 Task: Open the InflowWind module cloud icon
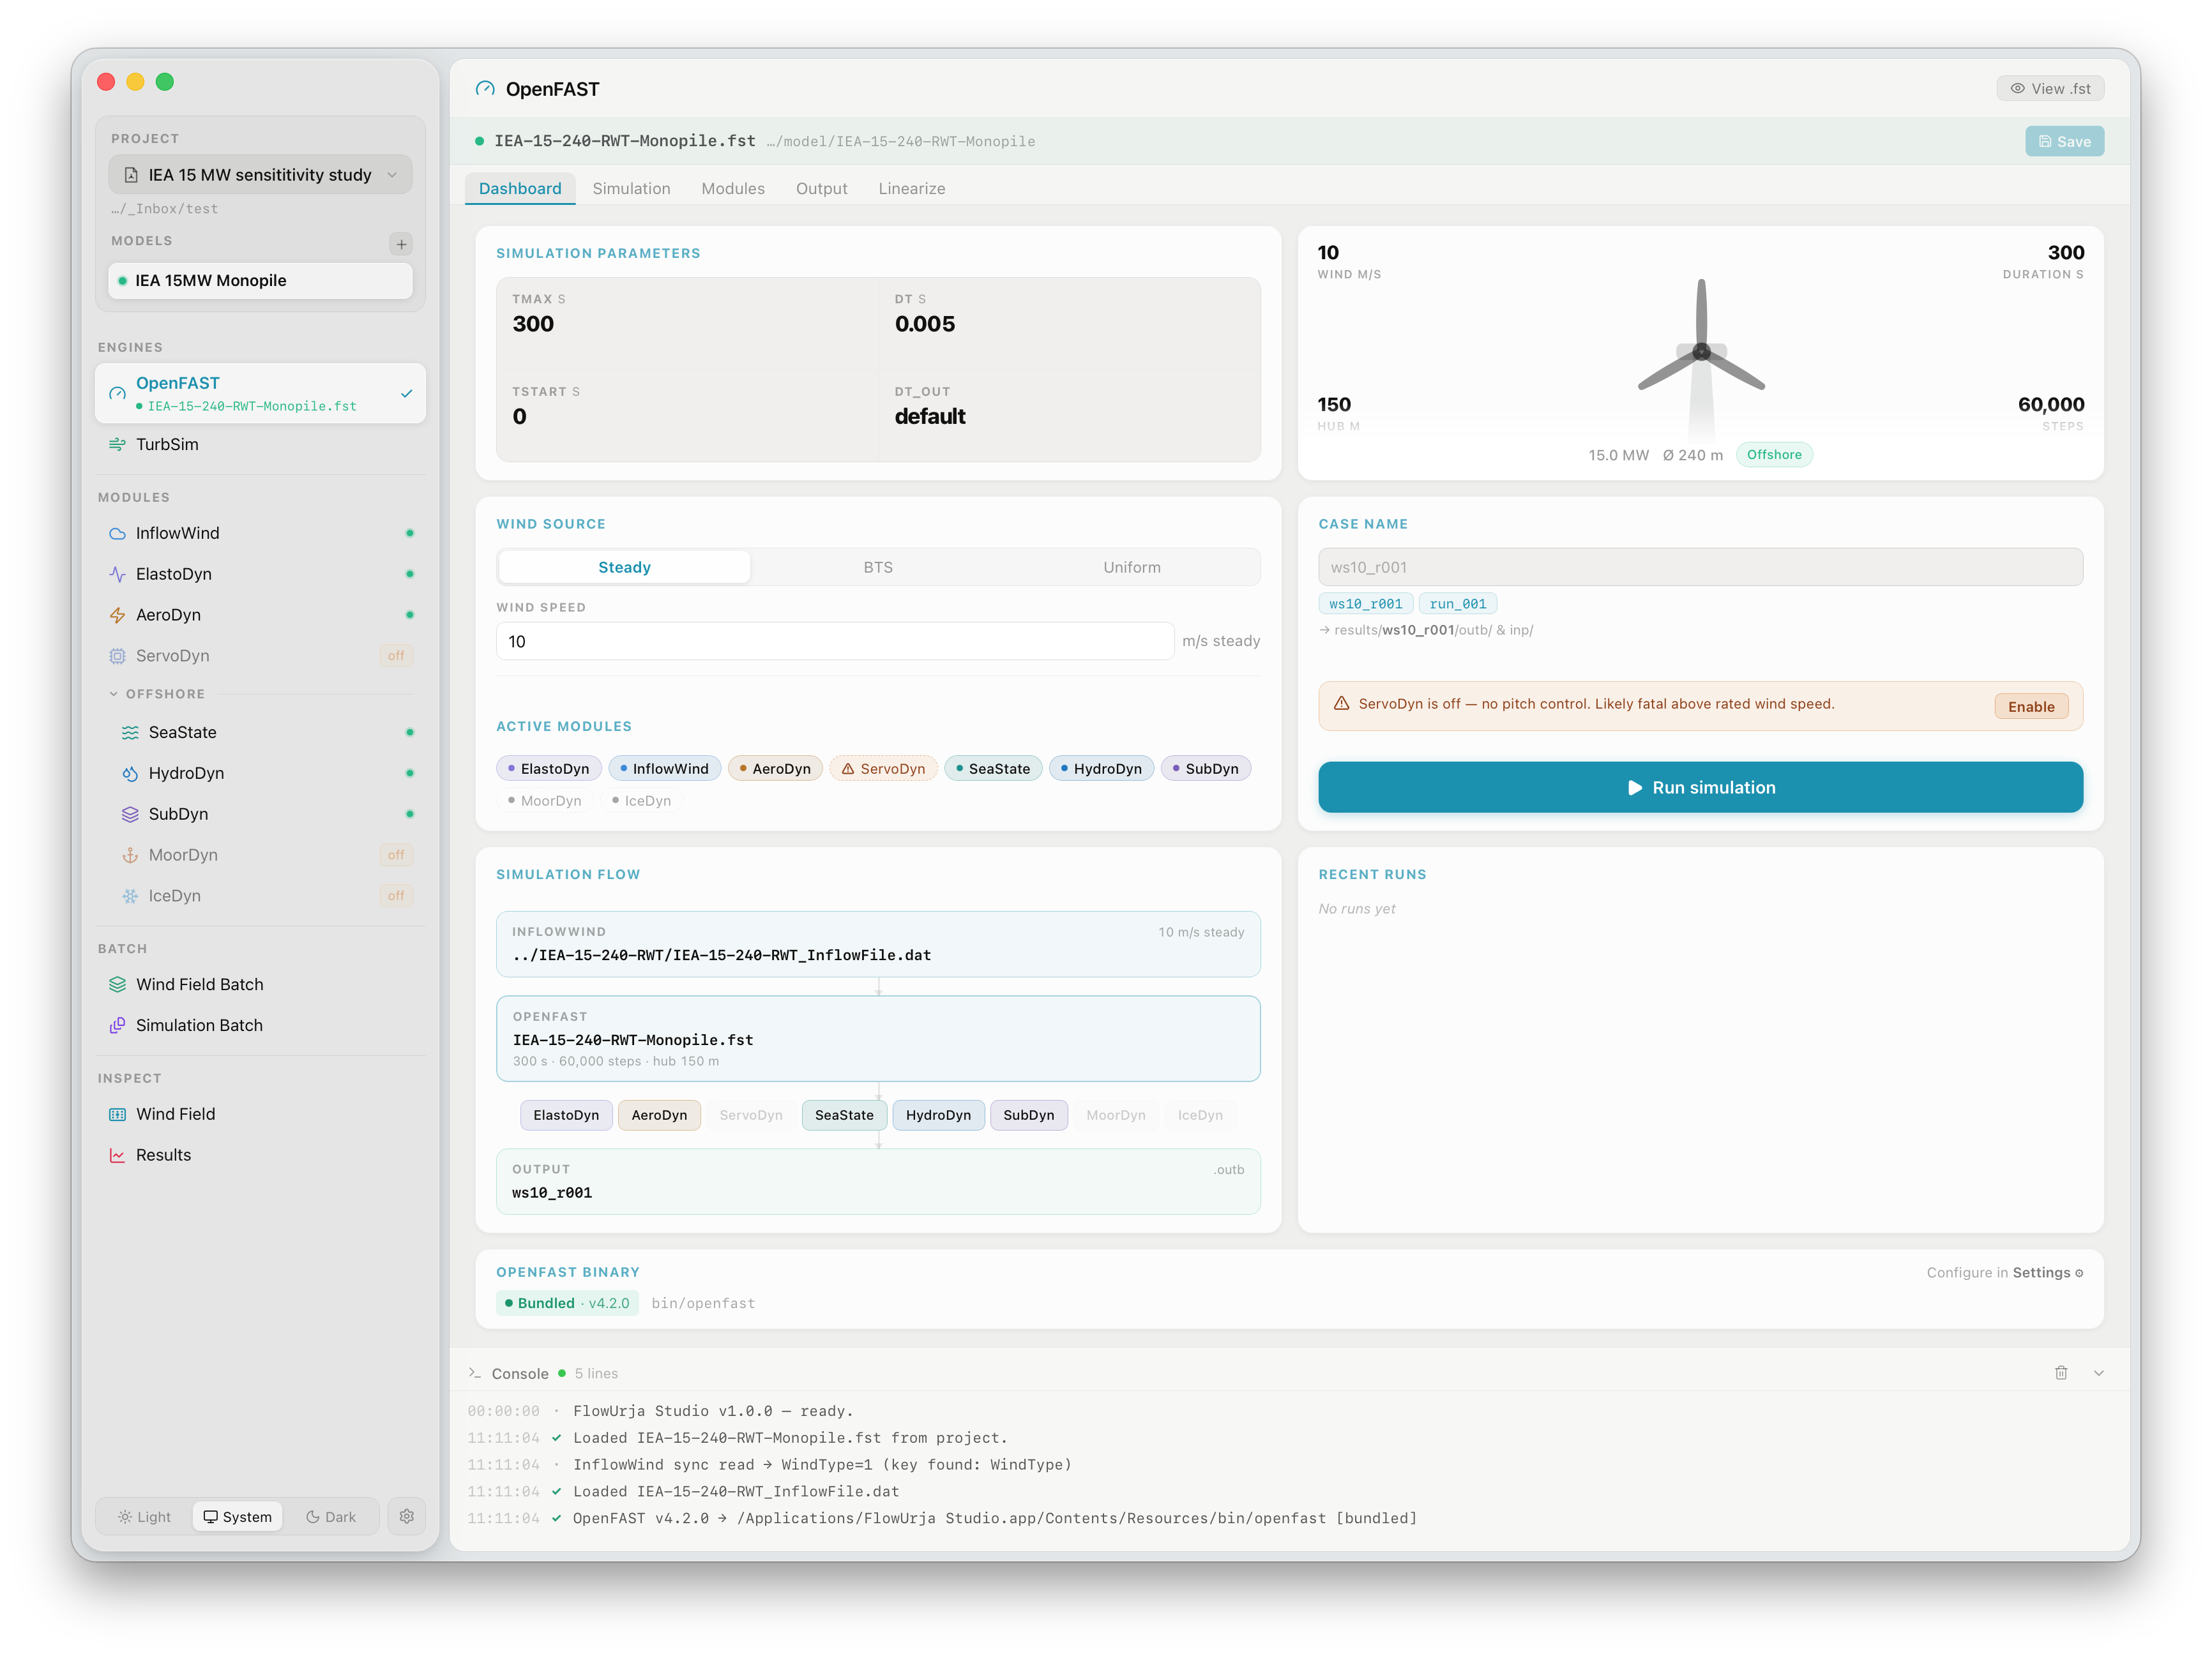(117, 534)
